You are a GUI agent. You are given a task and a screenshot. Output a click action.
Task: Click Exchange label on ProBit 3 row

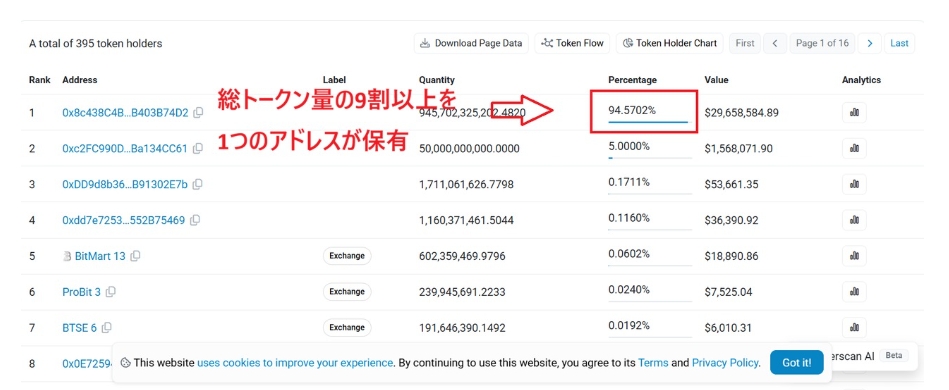click(x=347, y=292)
